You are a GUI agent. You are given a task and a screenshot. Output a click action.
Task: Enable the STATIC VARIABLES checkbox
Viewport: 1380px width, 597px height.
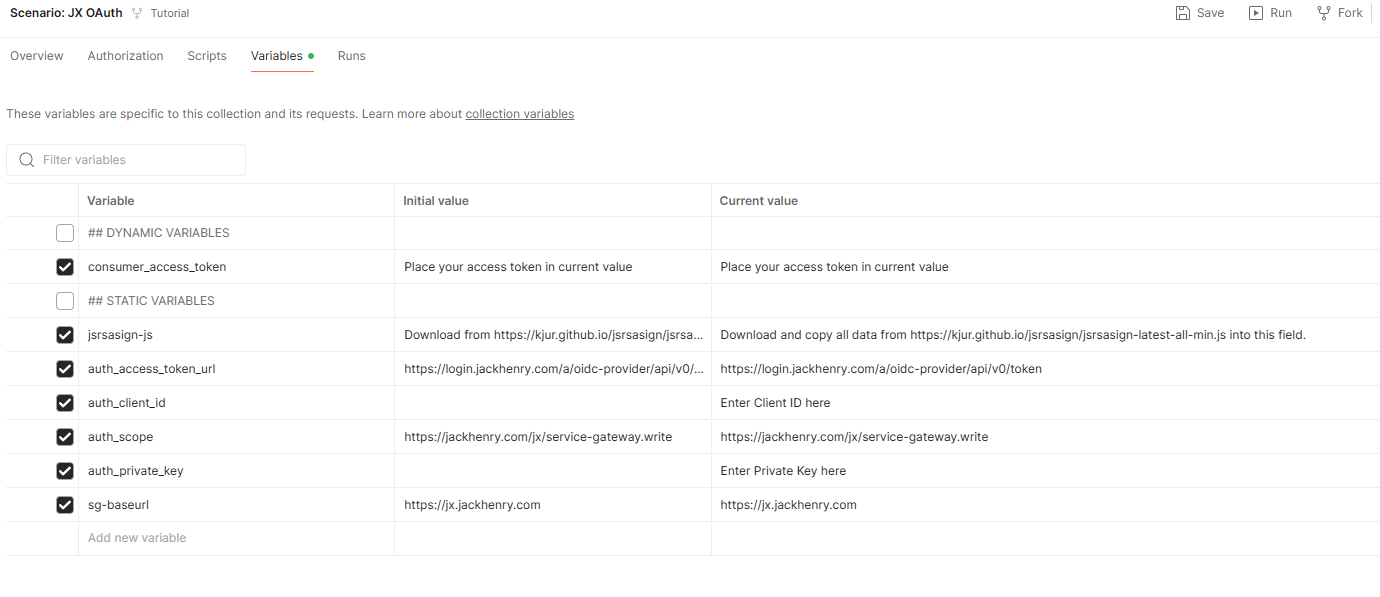coord(65,300)
